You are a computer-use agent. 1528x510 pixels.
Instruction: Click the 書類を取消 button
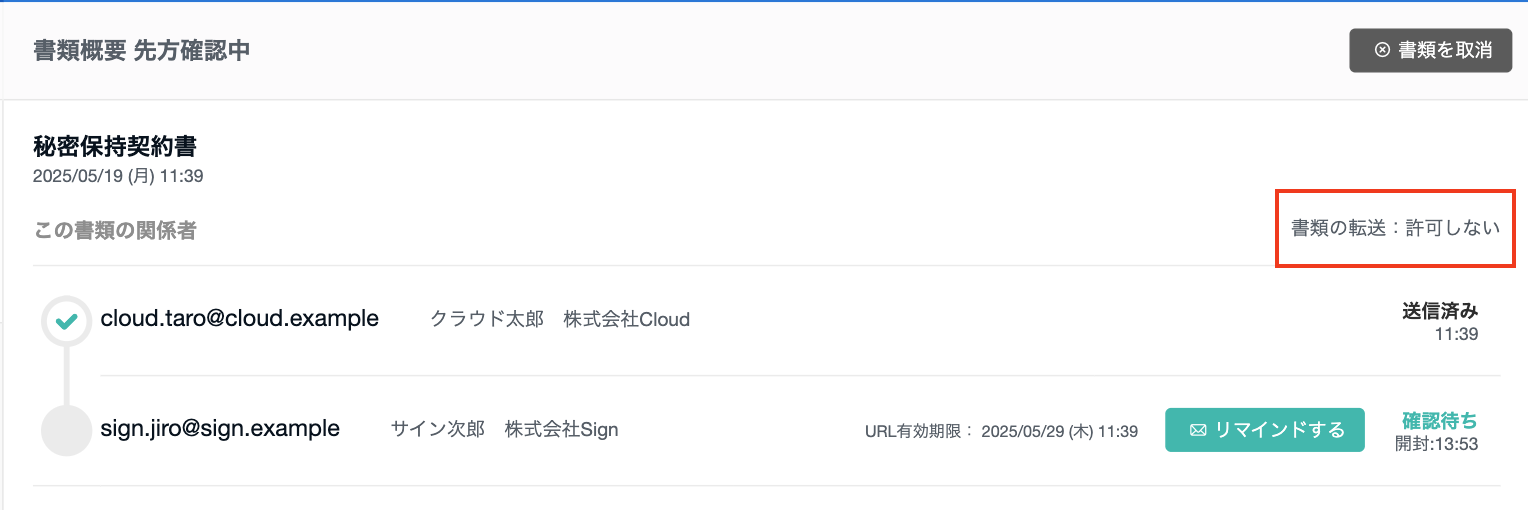click(1431, 50)
